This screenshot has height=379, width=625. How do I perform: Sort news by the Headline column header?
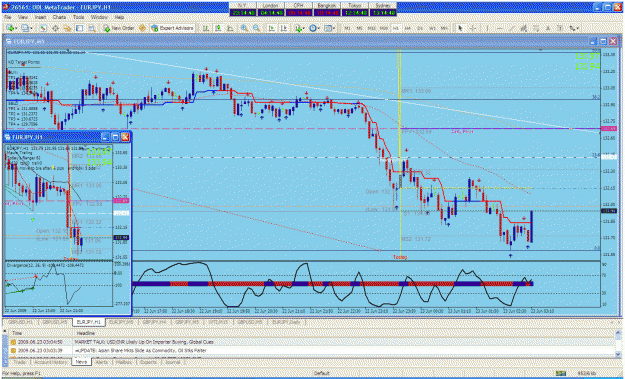pos(345,333)
